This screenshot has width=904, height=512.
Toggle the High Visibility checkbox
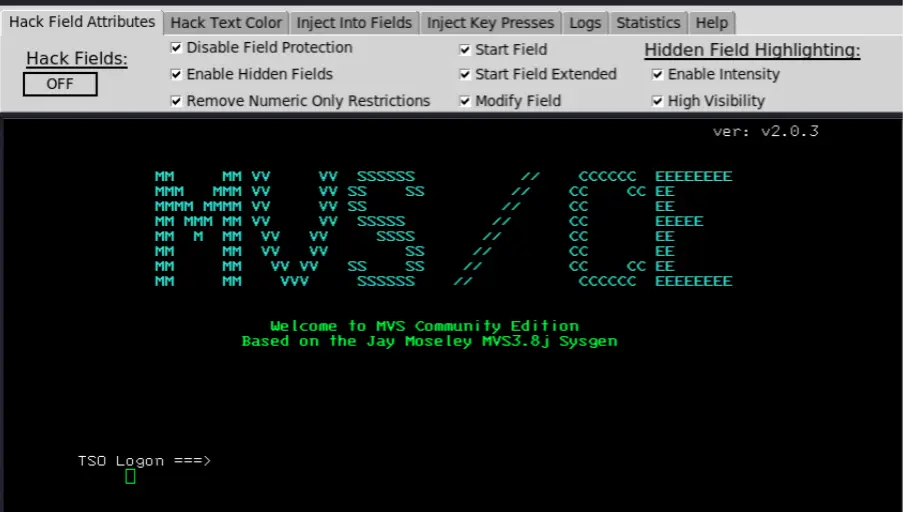pos(658,101)
